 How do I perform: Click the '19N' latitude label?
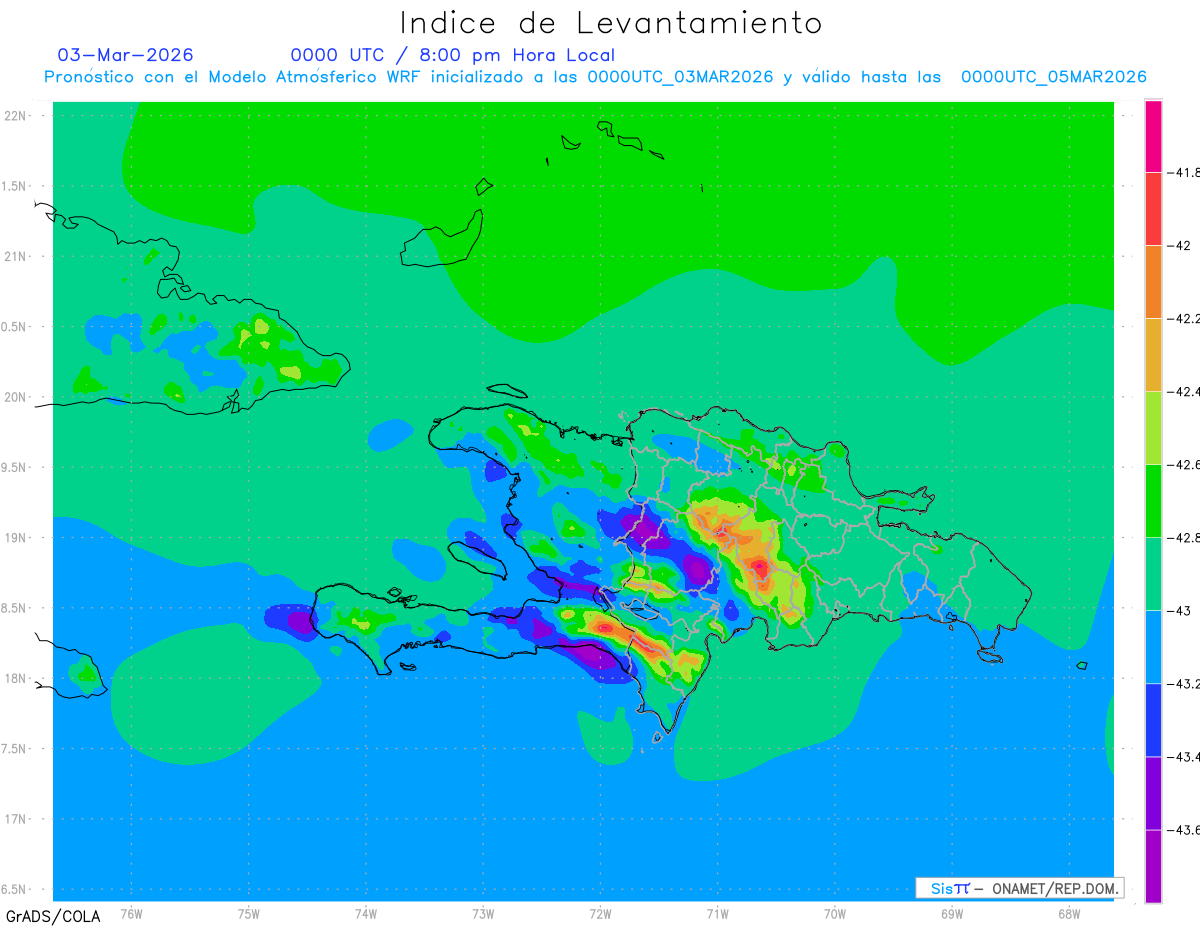(17, 538)
